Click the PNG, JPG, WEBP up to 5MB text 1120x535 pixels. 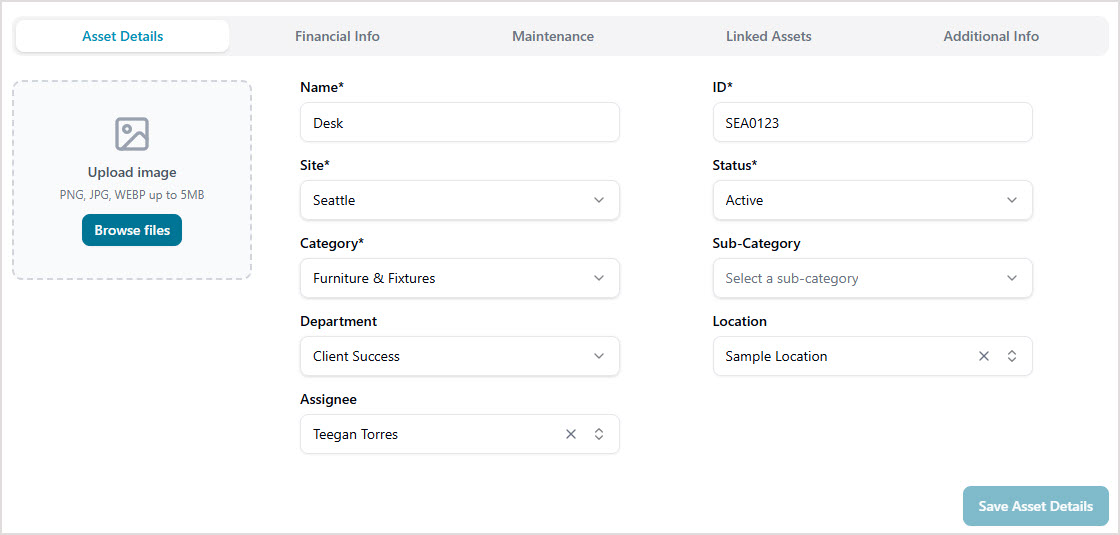click(132, 194)
